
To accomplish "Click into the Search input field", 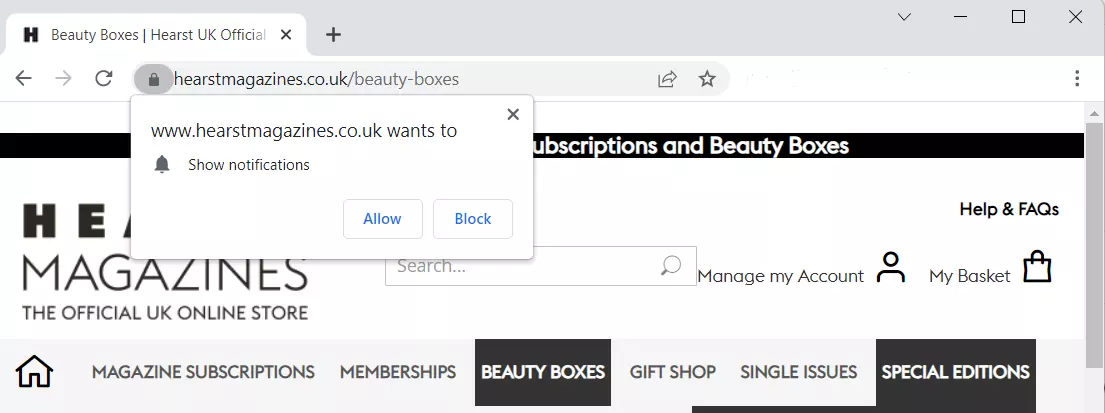I will point(525,266).
